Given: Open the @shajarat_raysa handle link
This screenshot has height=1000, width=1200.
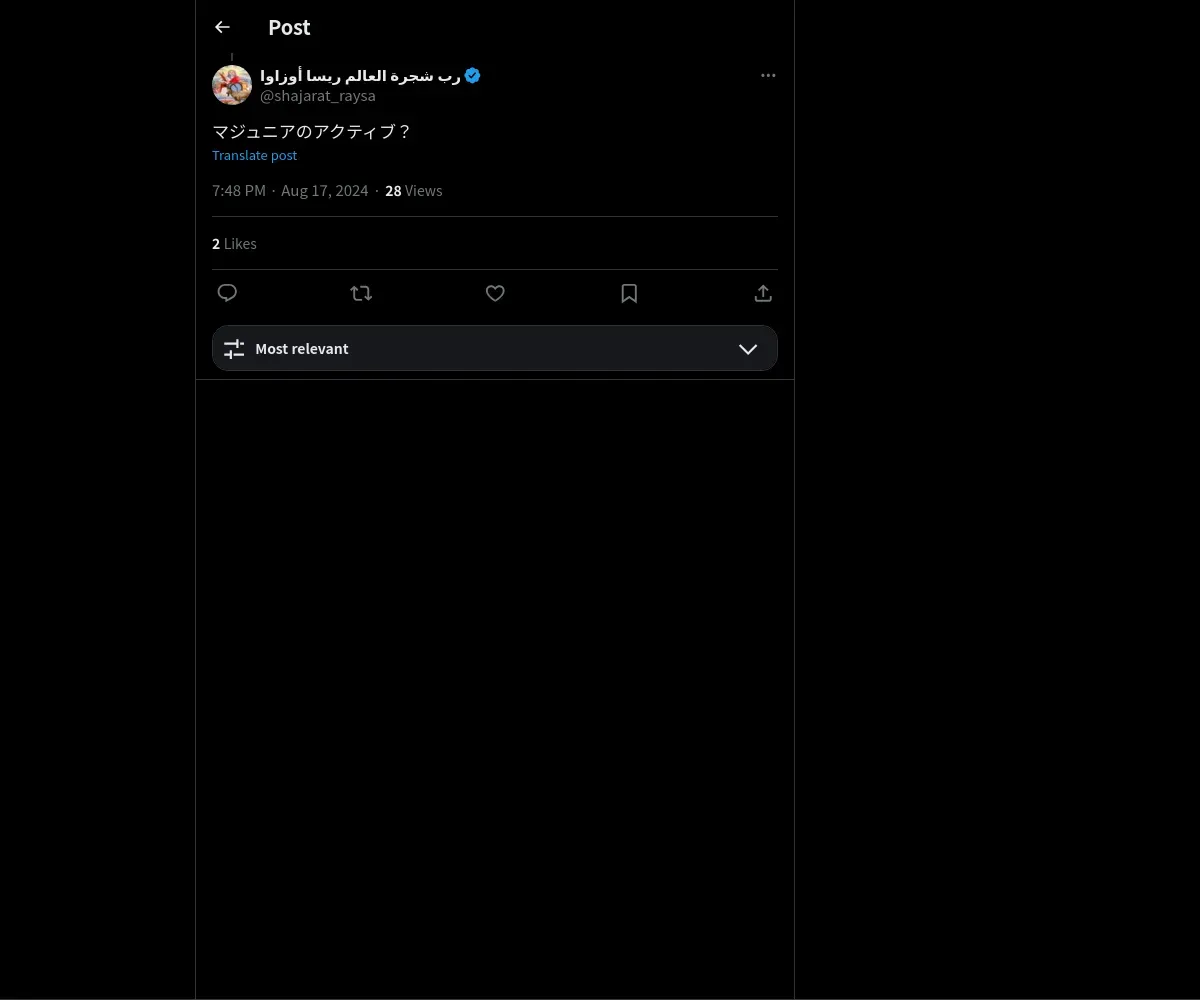Looking at the screenshot, I should pos(318,96).
